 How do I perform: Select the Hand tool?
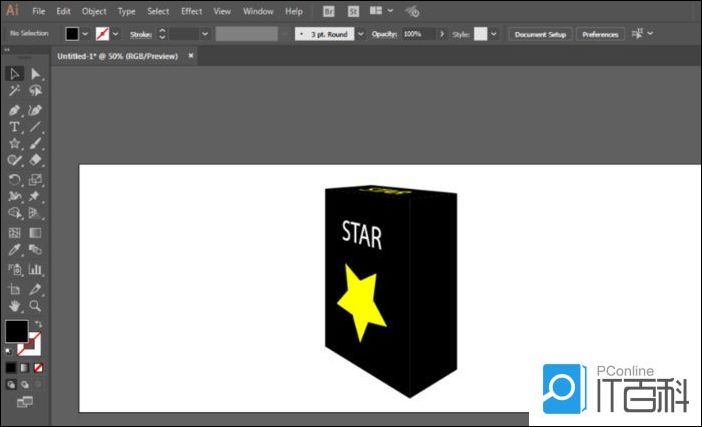coord(15,305)
